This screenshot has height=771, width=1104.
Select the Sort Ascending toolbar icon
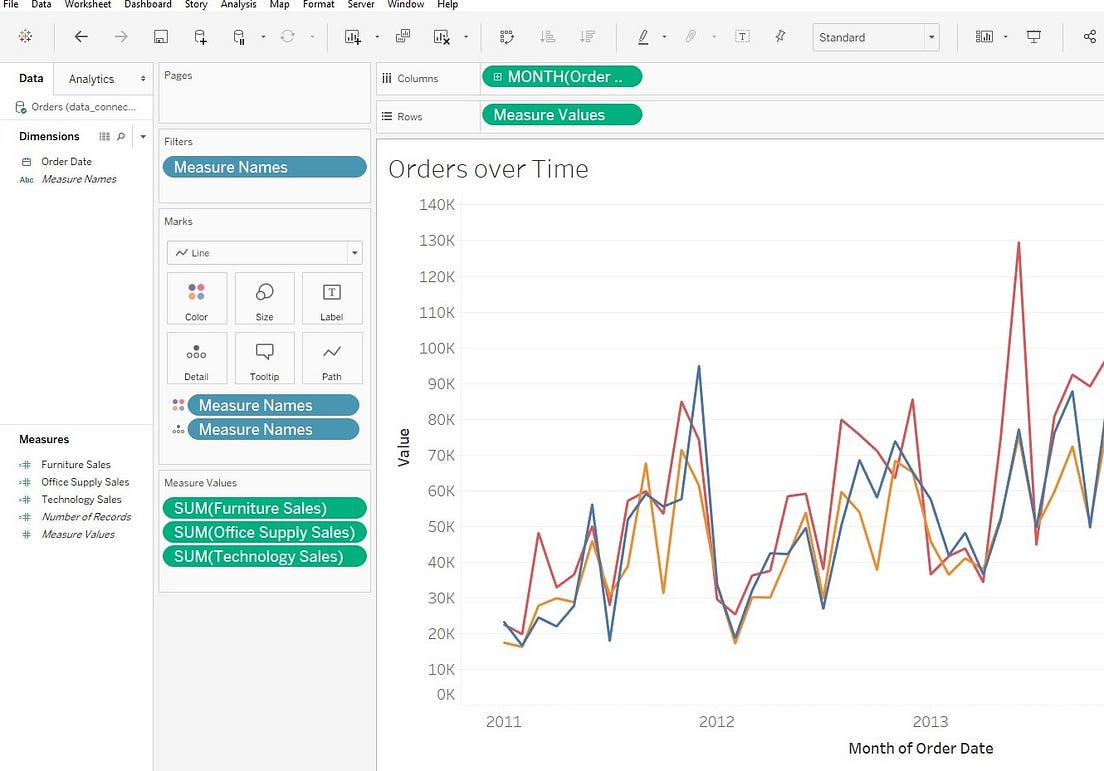(x=547, y=37)
